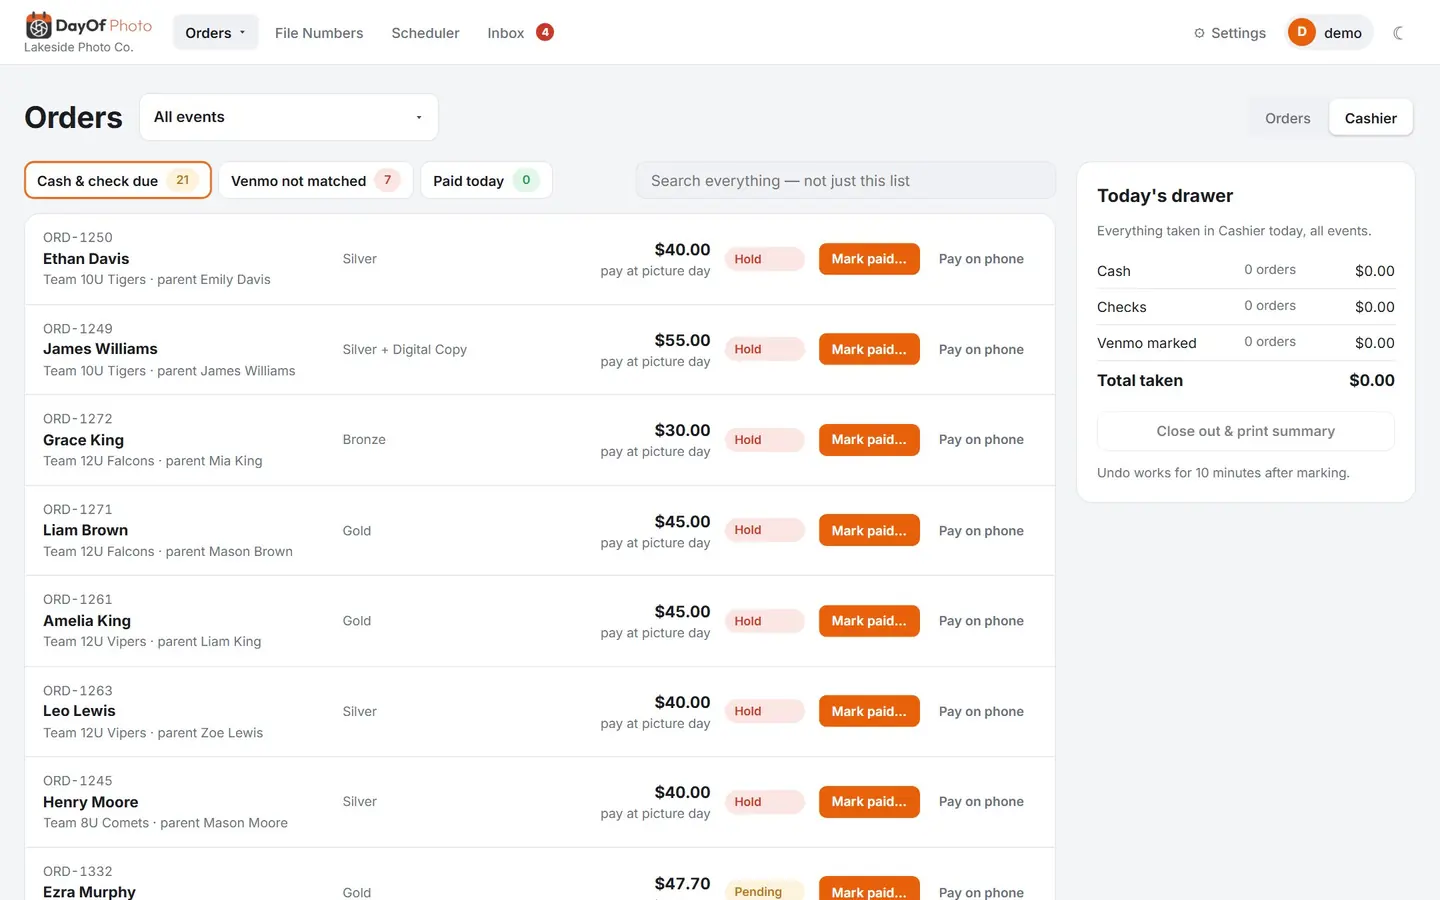Open the demo user avatar
This screenshot has width=1440, height=900.
tap(1301, 32)
